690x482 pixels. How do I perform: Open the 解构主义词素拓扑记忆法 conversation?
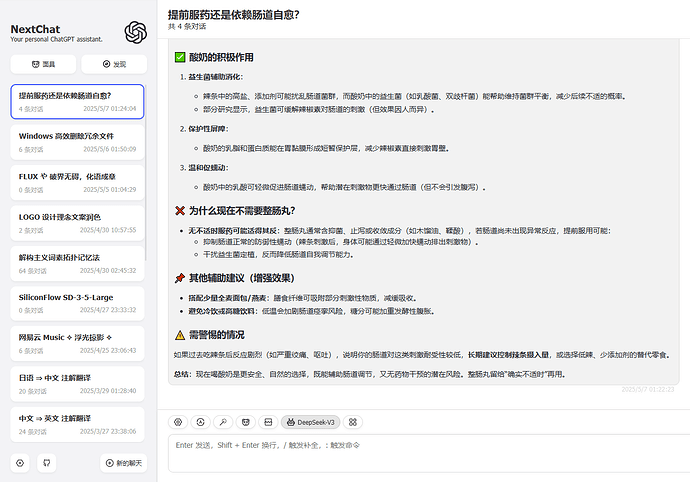[77, 264]
